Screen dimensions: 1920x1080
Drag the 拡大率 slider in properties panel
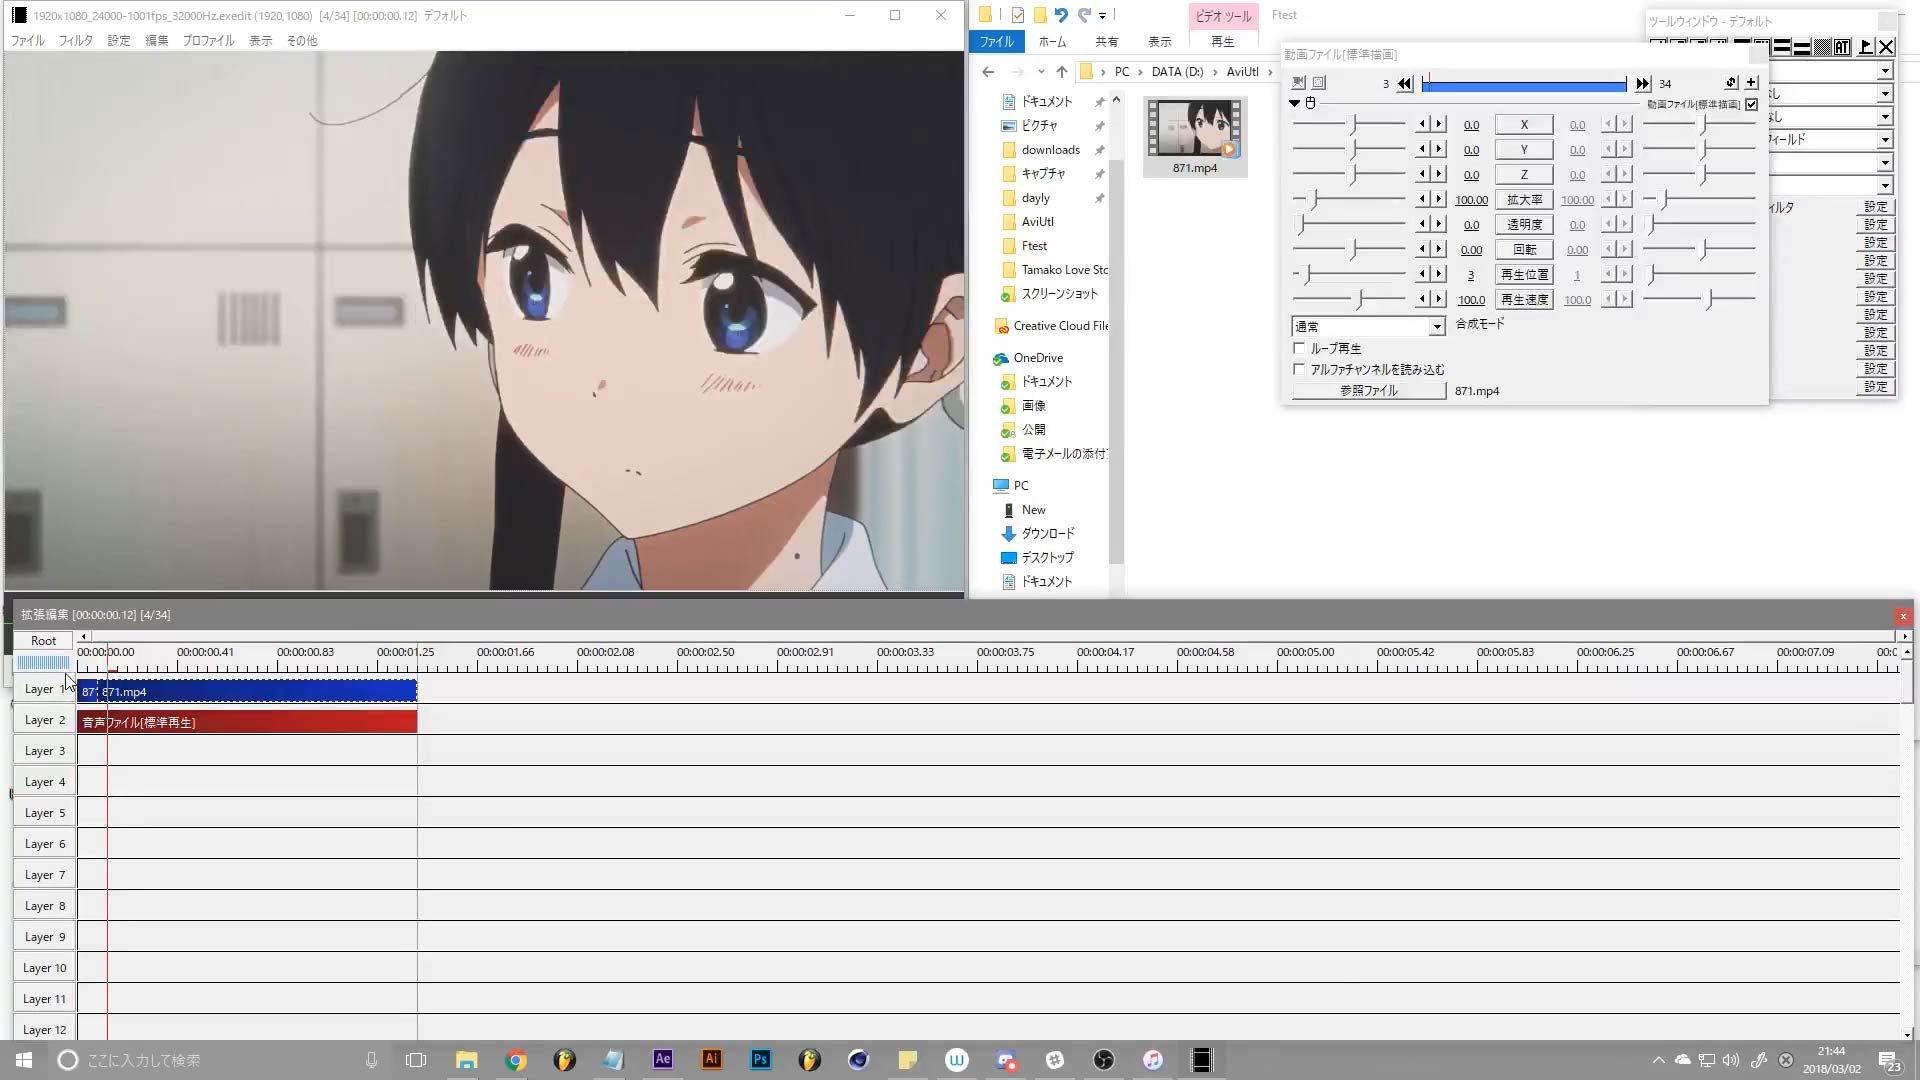[x=1357, y=198]
